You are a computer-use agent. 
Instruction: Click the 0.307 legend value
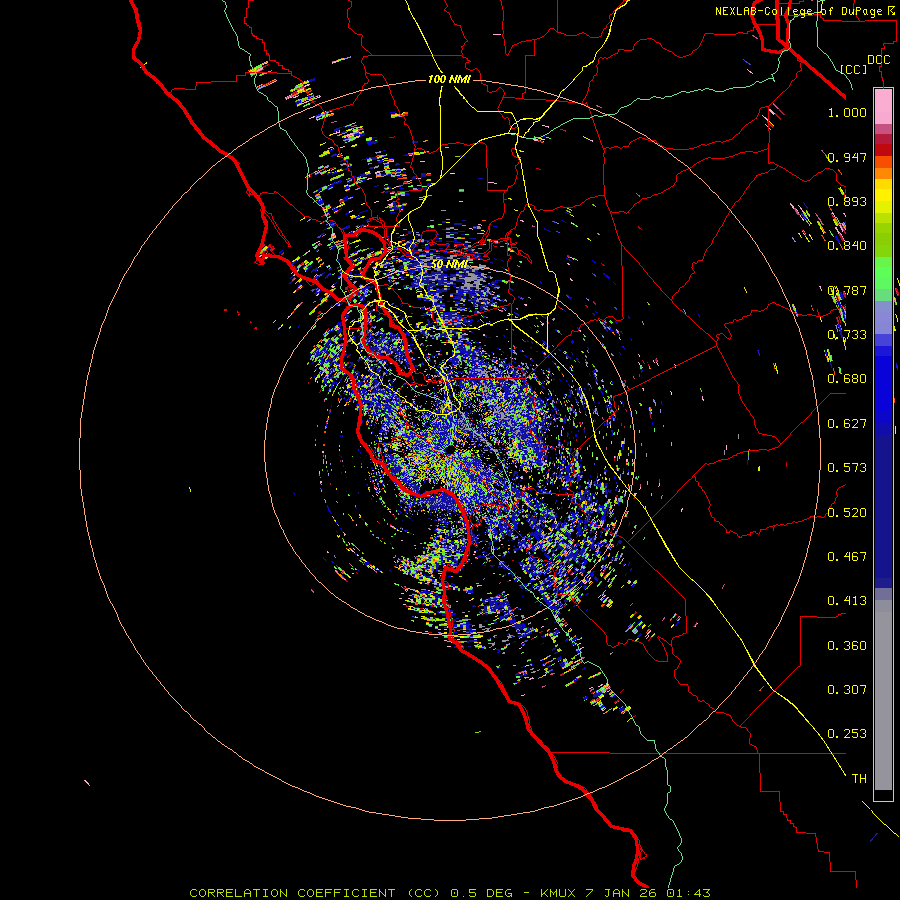[847, 690]
